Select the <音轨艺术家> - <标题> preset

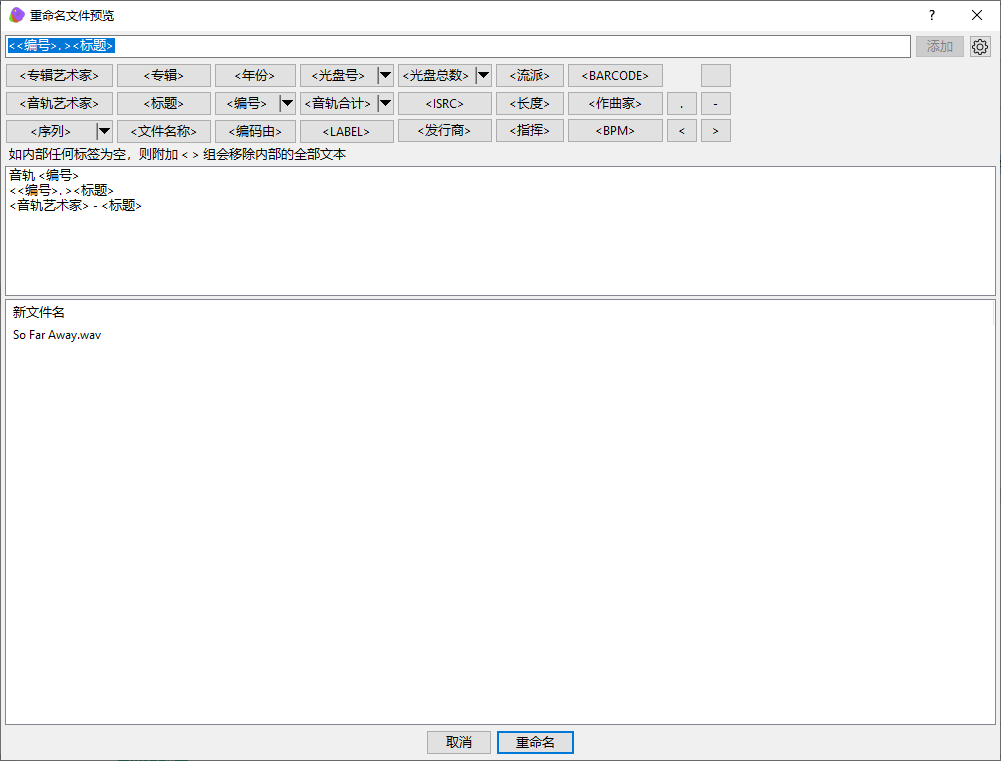click(75, 206)
